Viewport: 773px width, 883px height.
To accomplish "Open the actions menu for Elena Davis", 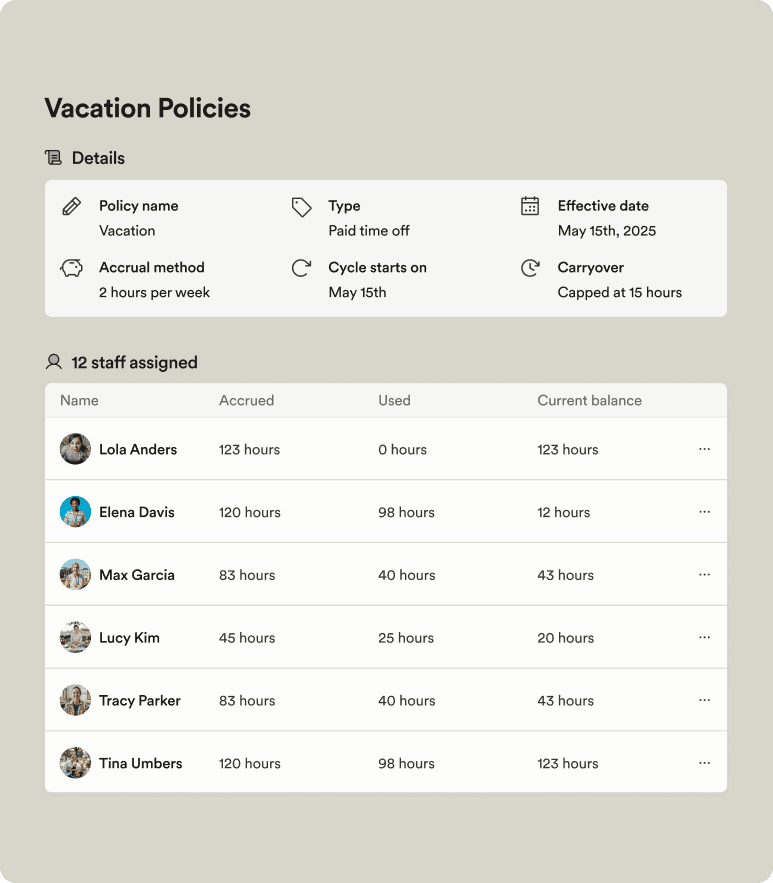I will (x=704, y=511).
